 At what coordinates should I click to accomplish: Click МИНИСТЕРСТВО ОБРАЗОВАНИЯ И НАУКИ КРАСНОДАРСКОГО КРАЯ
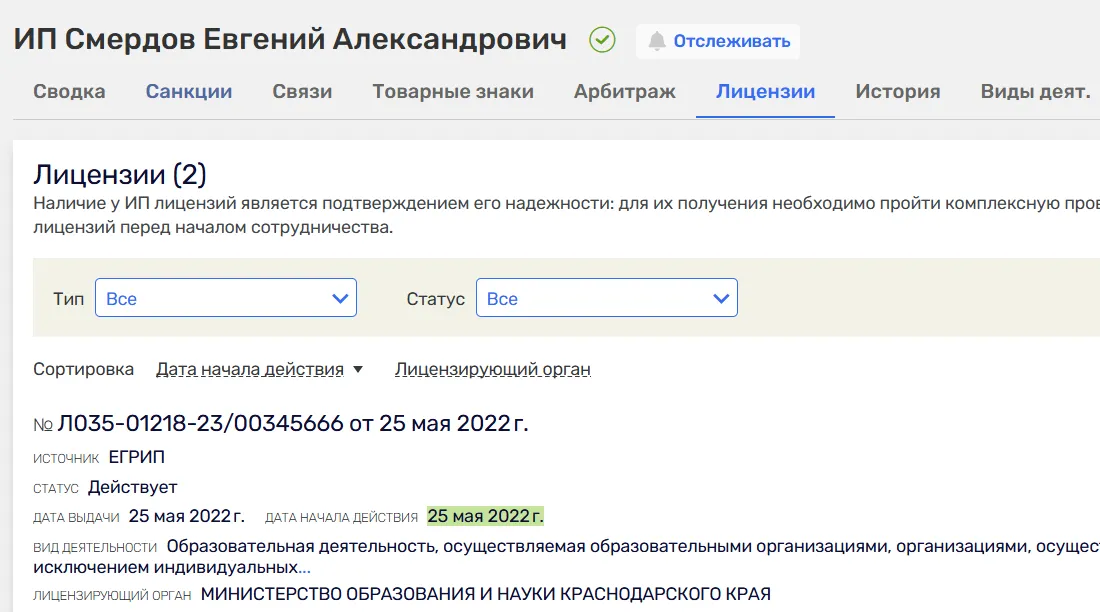485,594
